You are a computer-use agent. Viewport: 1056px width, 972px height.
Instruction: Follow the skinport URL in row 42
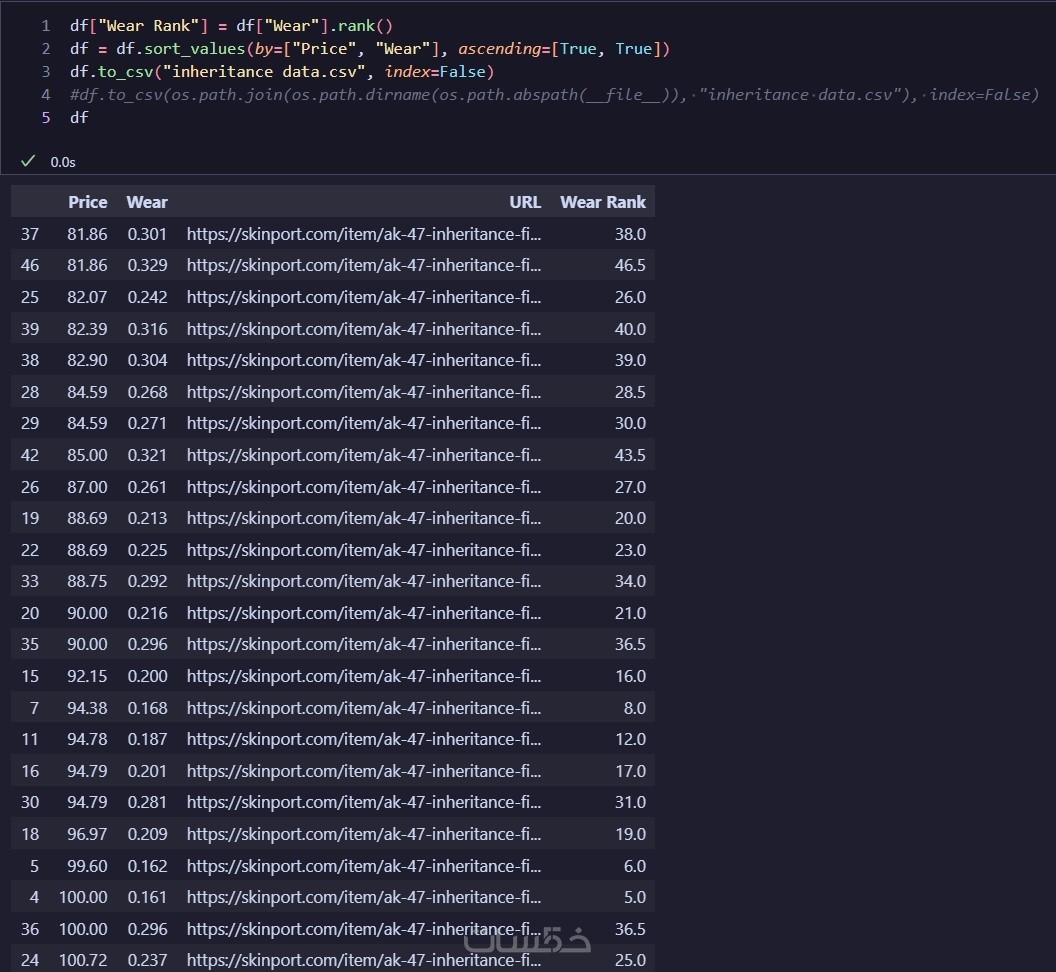(x=363, y=455)
